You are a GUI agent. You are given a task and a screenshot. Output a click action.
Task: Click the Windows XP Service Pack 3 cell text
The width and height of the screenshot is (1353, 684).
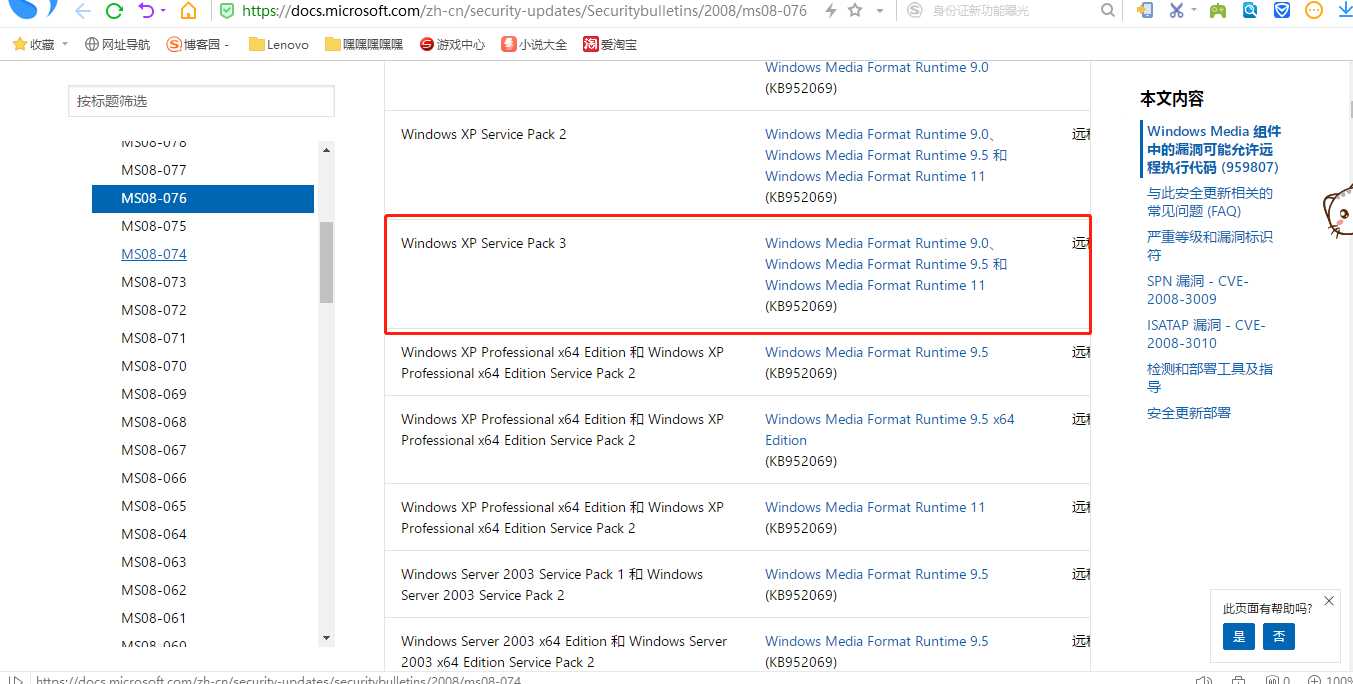tap(483, 243)
